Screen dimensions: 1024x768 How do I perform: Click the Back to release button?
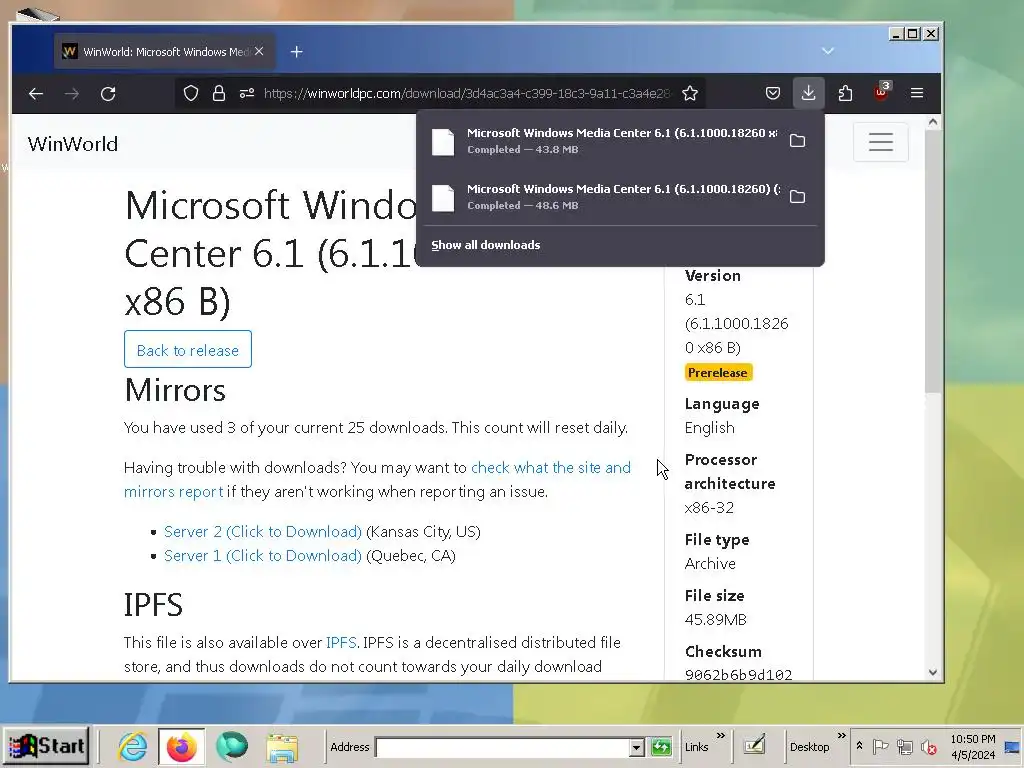188,349
